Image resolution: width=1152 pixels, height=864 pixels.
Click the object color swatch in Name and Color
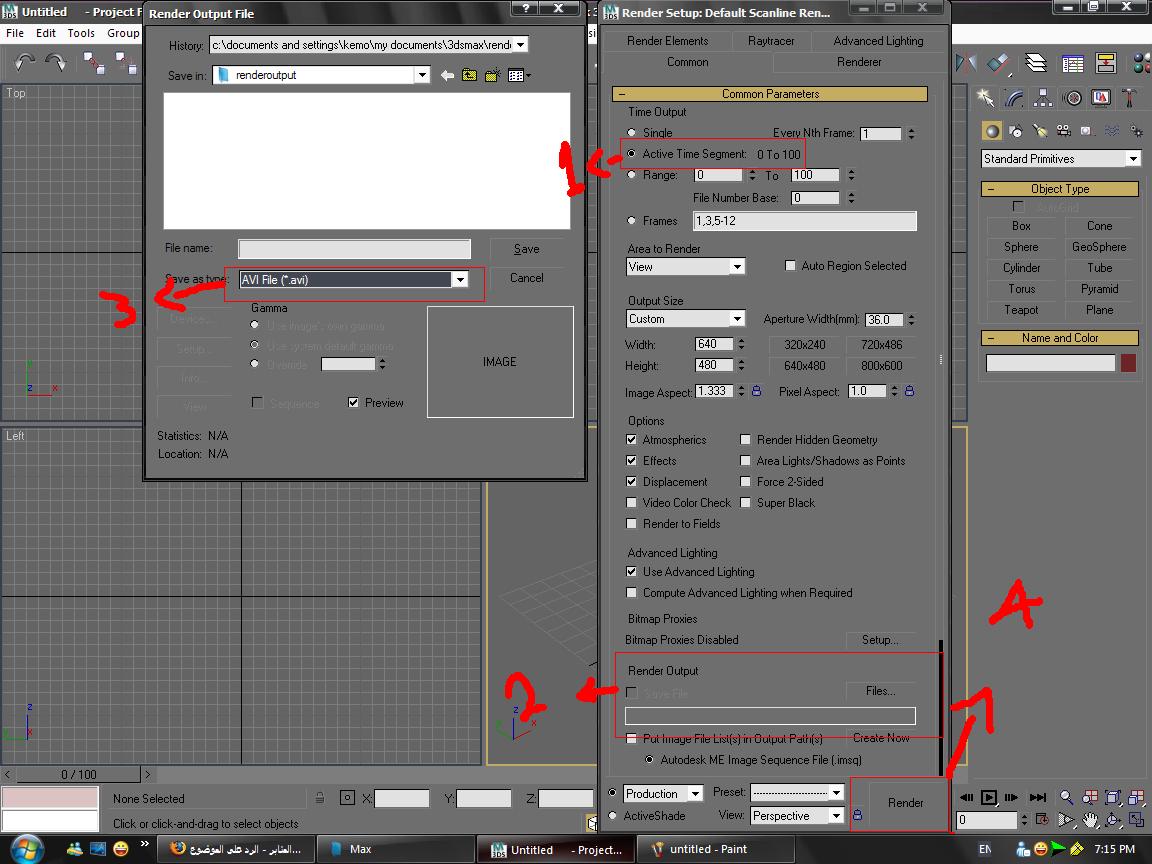[x=1128, y=363]
